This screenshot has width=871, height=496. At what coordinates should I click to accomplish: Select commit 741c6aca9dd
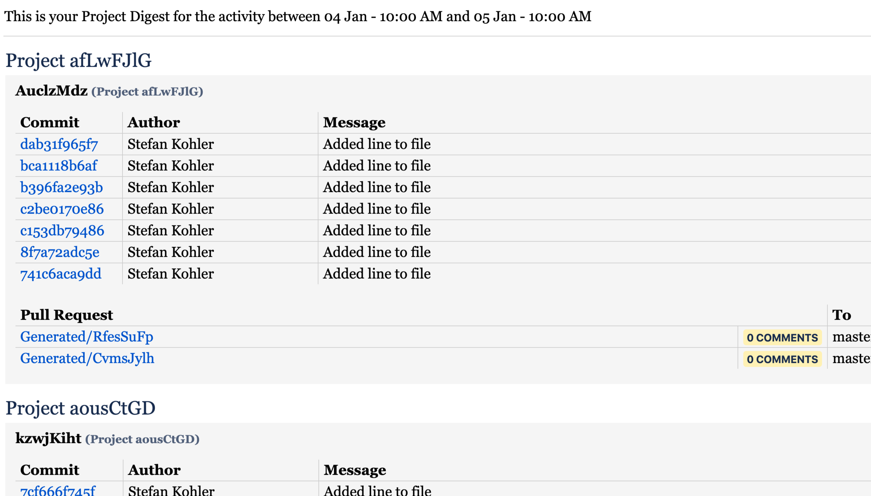pyautogui.click(x=61, y=274)
